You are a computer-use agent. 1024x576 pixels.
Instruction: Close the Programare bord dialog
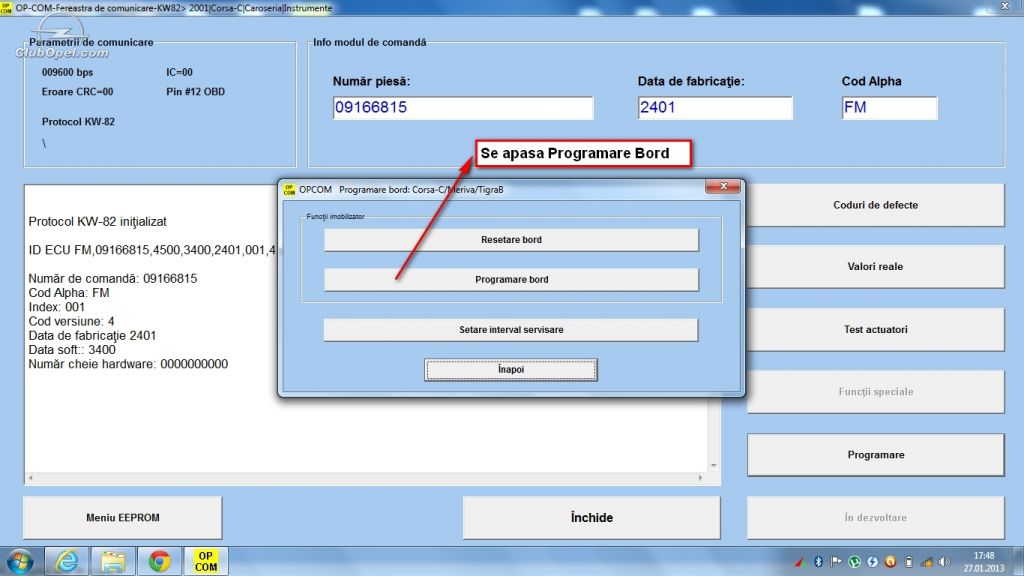click(723, 187)
